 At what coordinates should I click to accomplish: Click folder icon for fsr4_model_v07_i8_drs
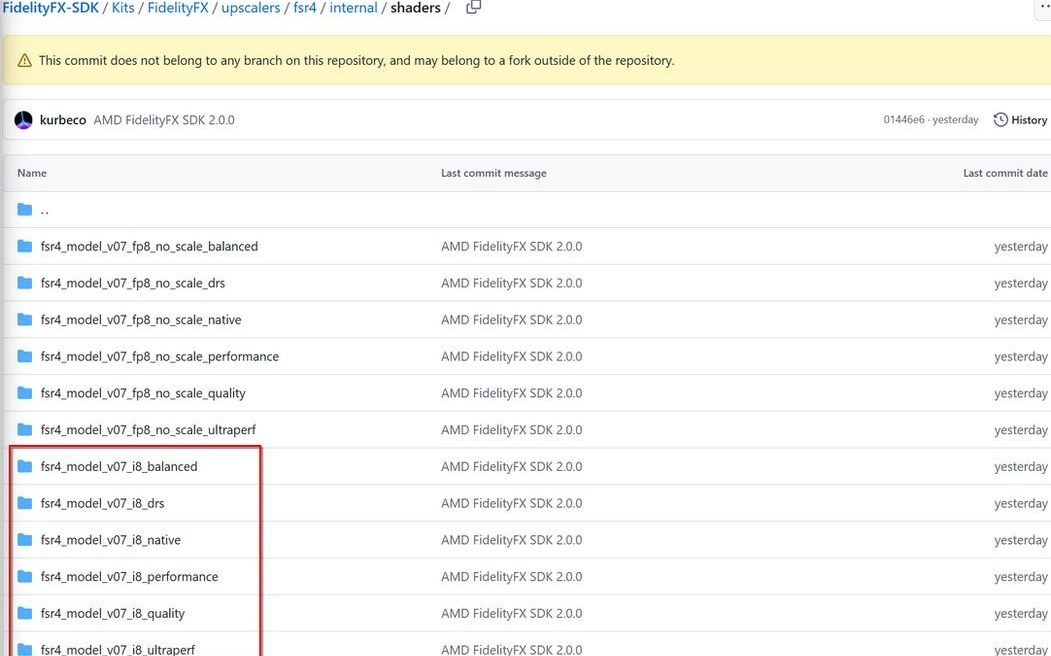25,503
